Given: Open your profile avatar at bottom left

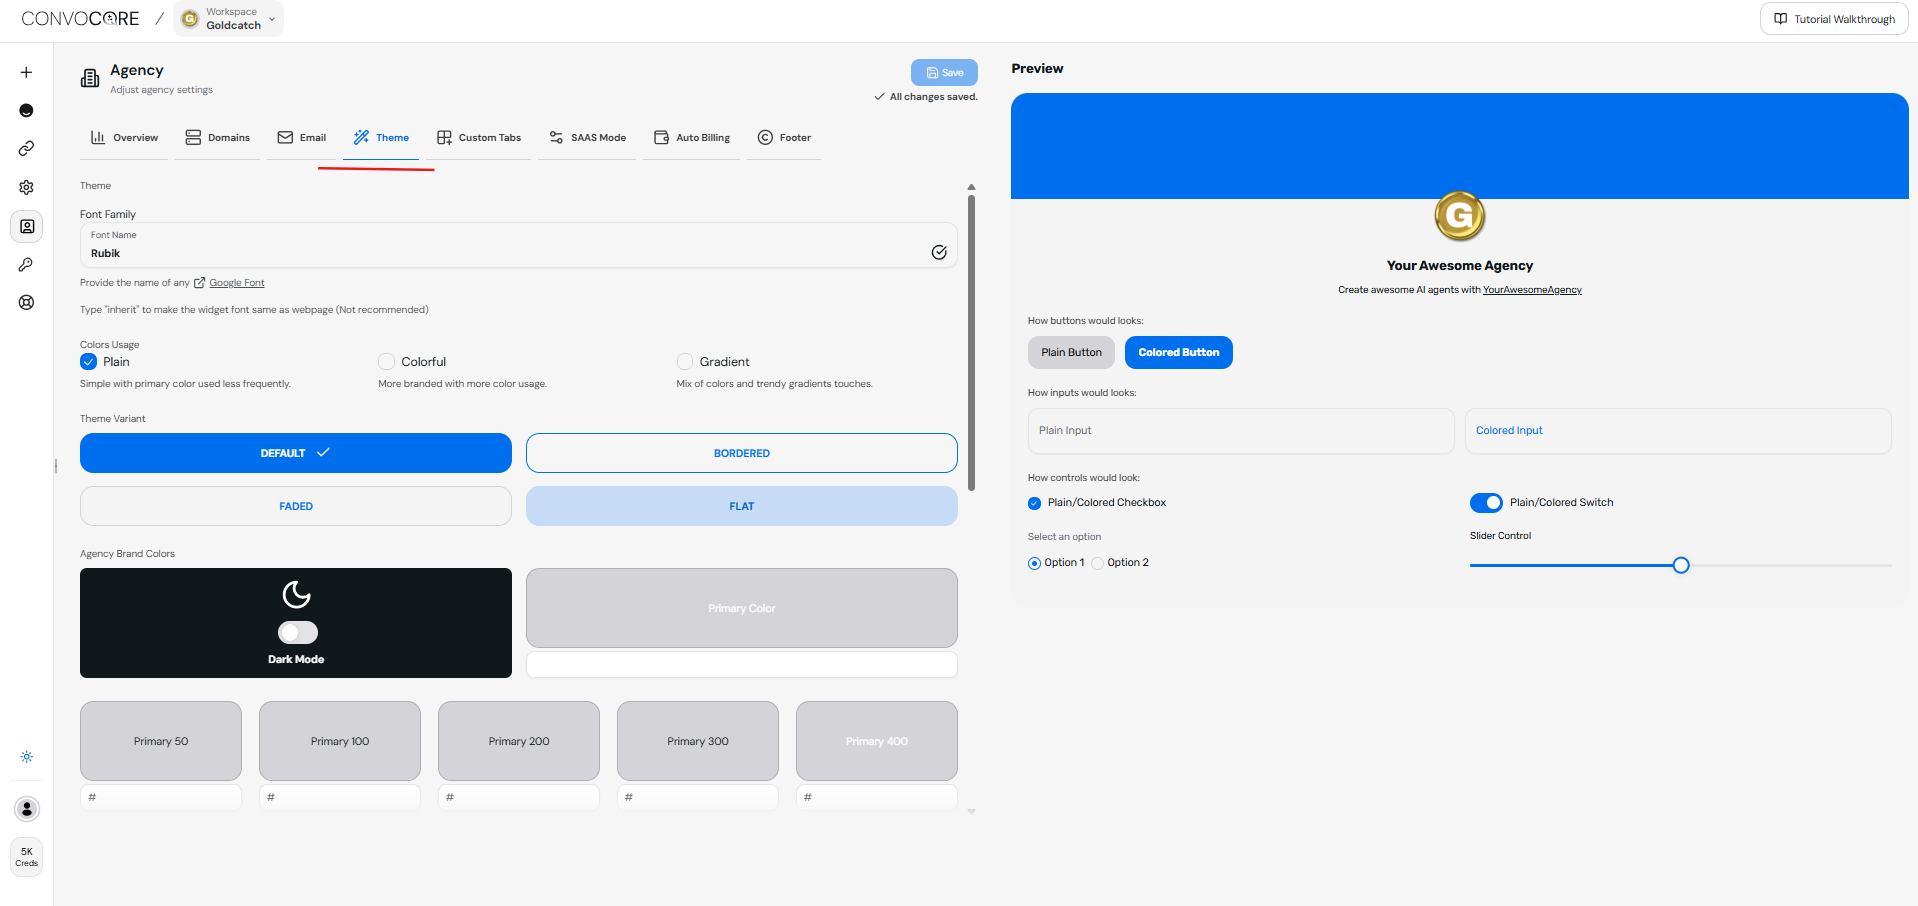Looking at the screenshot, I should pyautogui.click(x=26, y=808).
